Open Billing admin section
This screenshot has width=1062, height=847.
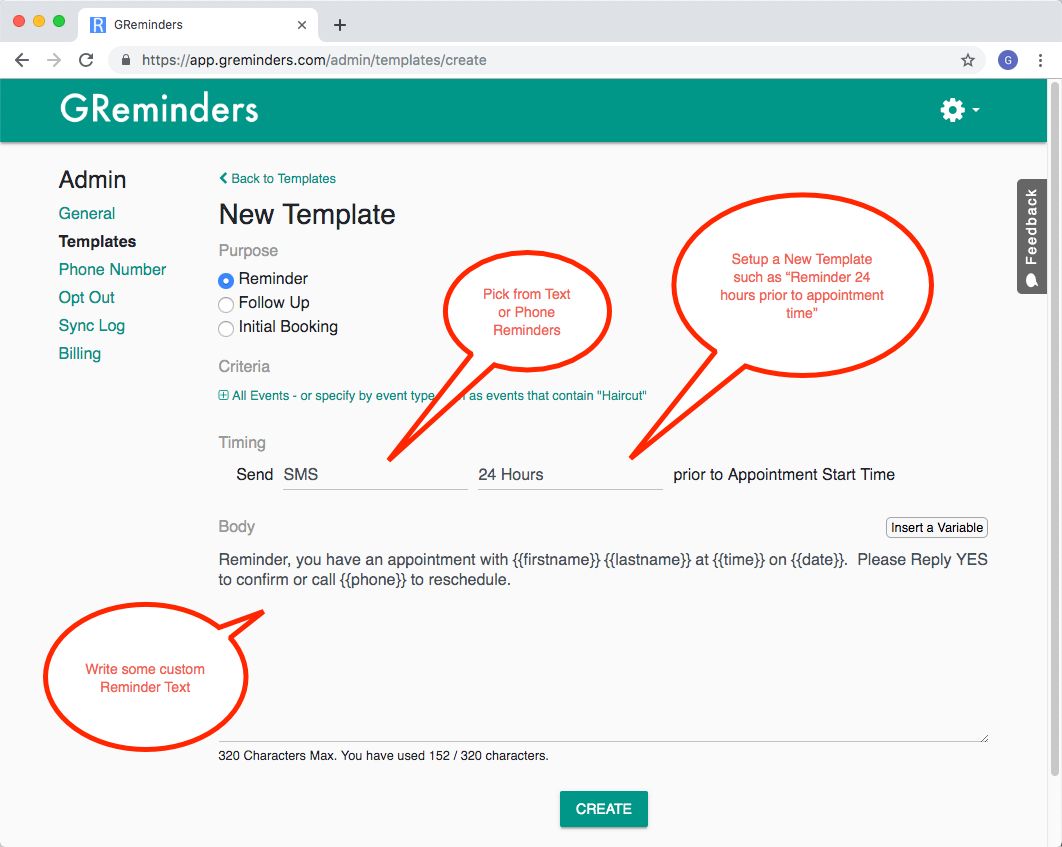[x=80, y=353]
